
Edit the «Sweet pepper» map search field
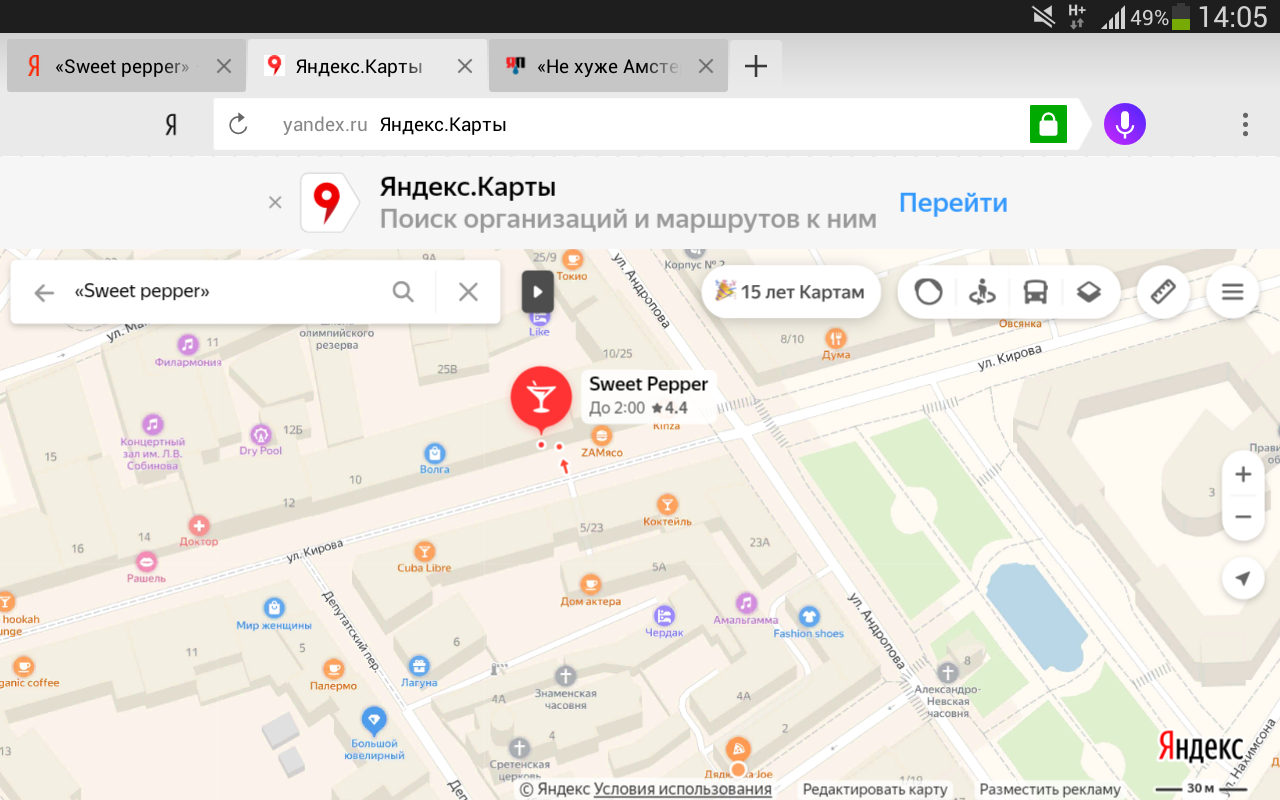(225, 292)
